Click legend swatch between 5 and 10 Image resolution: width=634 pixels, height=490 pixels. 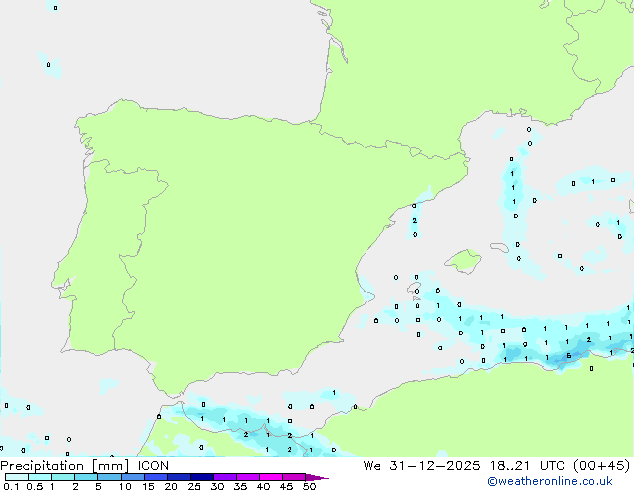109,477
